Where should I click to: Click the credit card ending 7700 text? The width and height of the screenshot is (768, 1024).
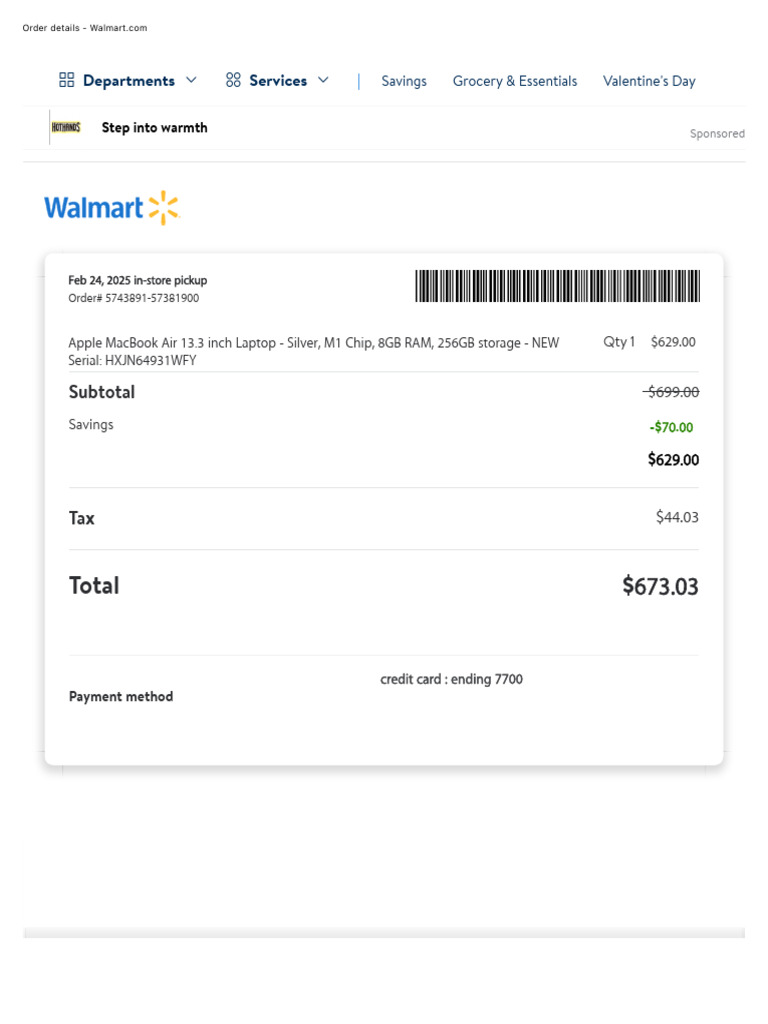coord(451,680)
